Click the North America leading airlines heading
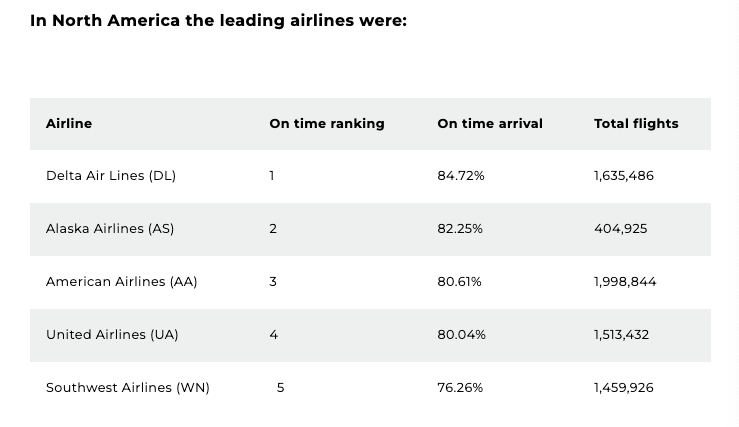The image size is (739, 427). [x=218, y=21]
